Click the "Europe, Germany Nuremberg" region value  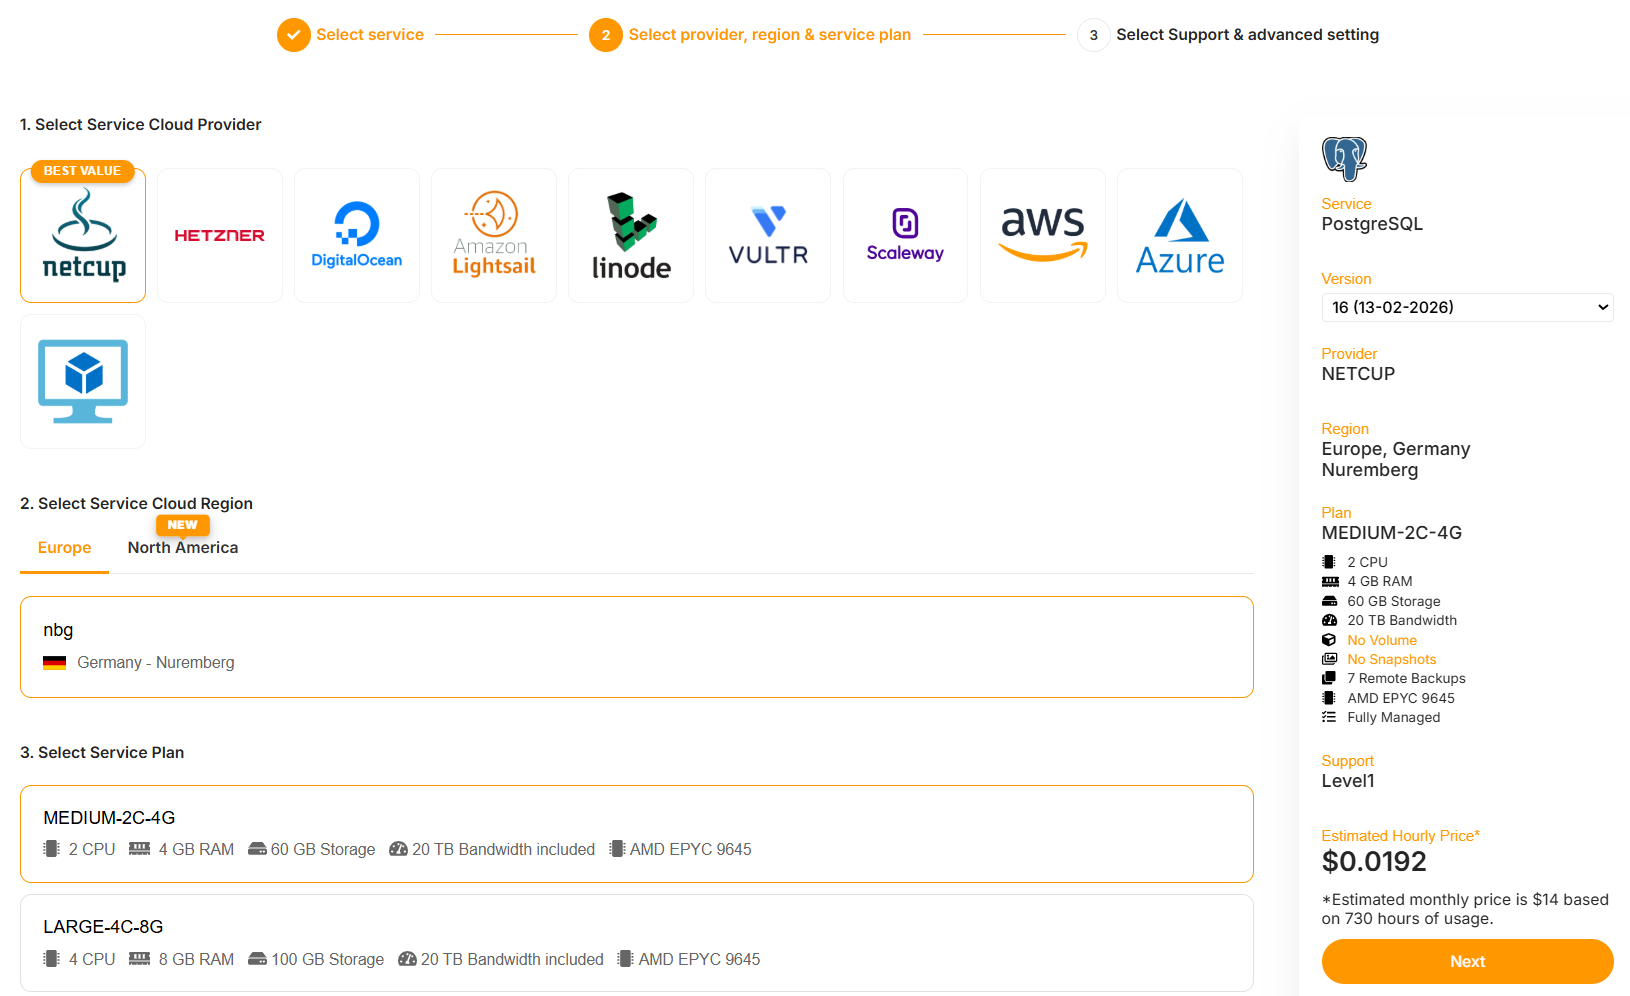tap(1396, 459)
